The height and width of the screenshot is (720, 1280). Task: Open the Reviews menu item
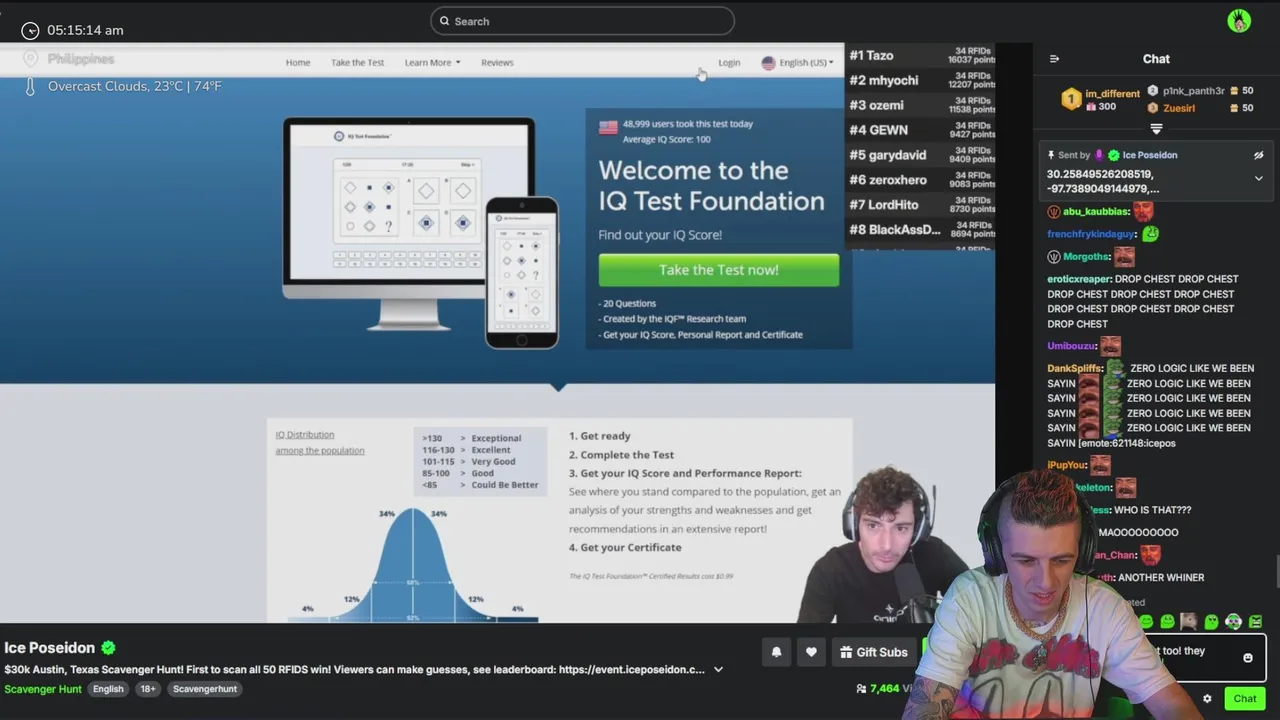coord(497,62)
